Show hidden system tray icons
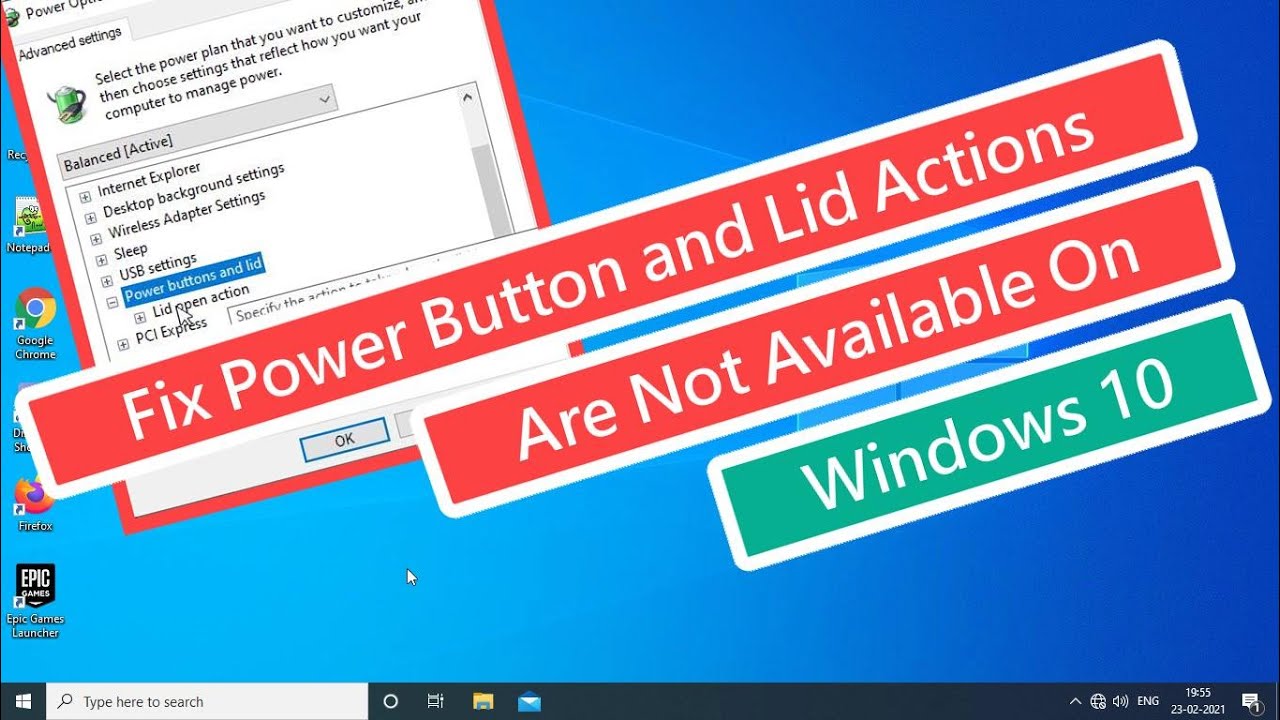Viewport: 1280px width, 720px height. [x=1075, y=701]
